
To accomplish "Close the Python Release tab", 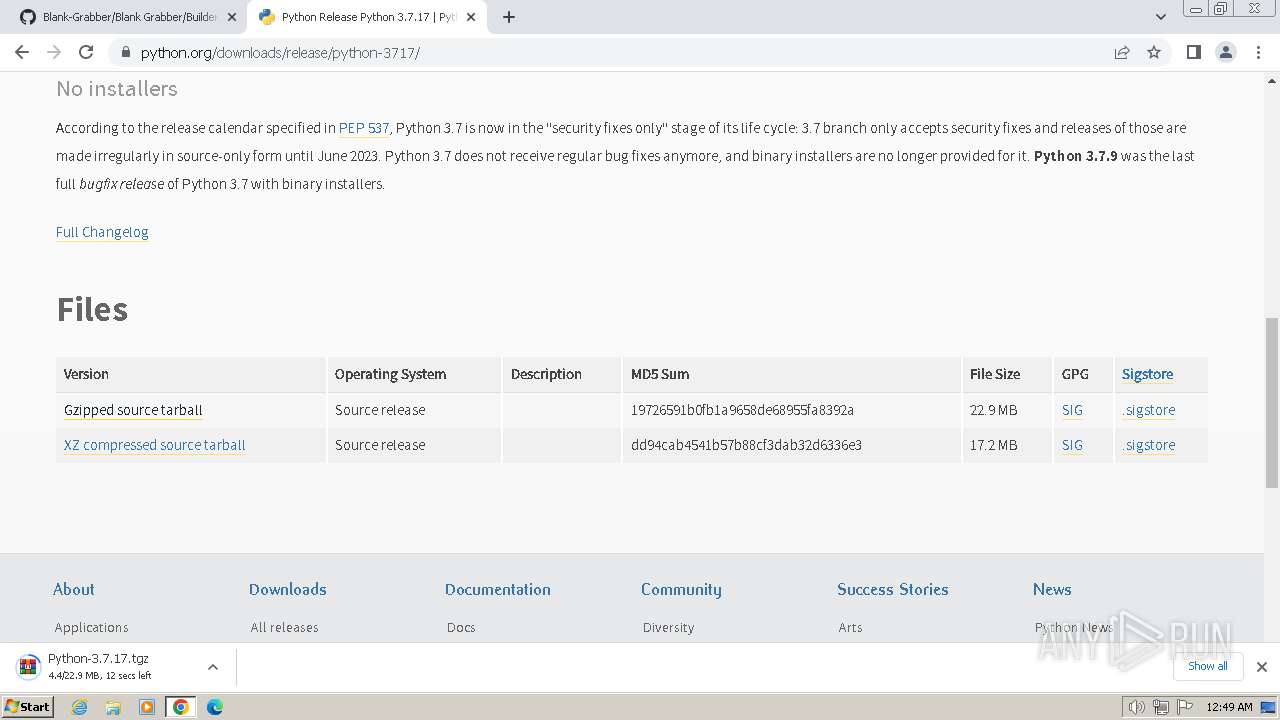I will pyautogui.click(x=471, y=17).
